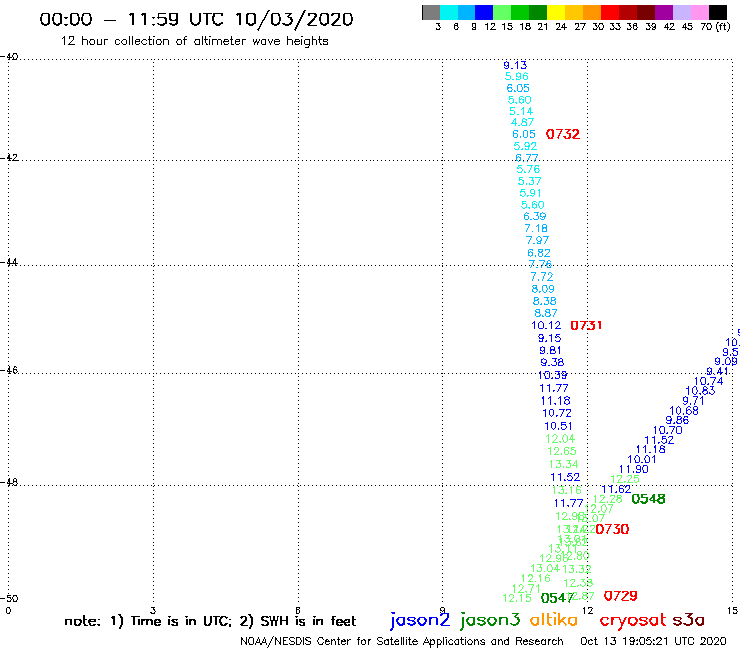Click the 8.38 wave height value
This screenshot has width=740, height=650.
tap(545, 301)
